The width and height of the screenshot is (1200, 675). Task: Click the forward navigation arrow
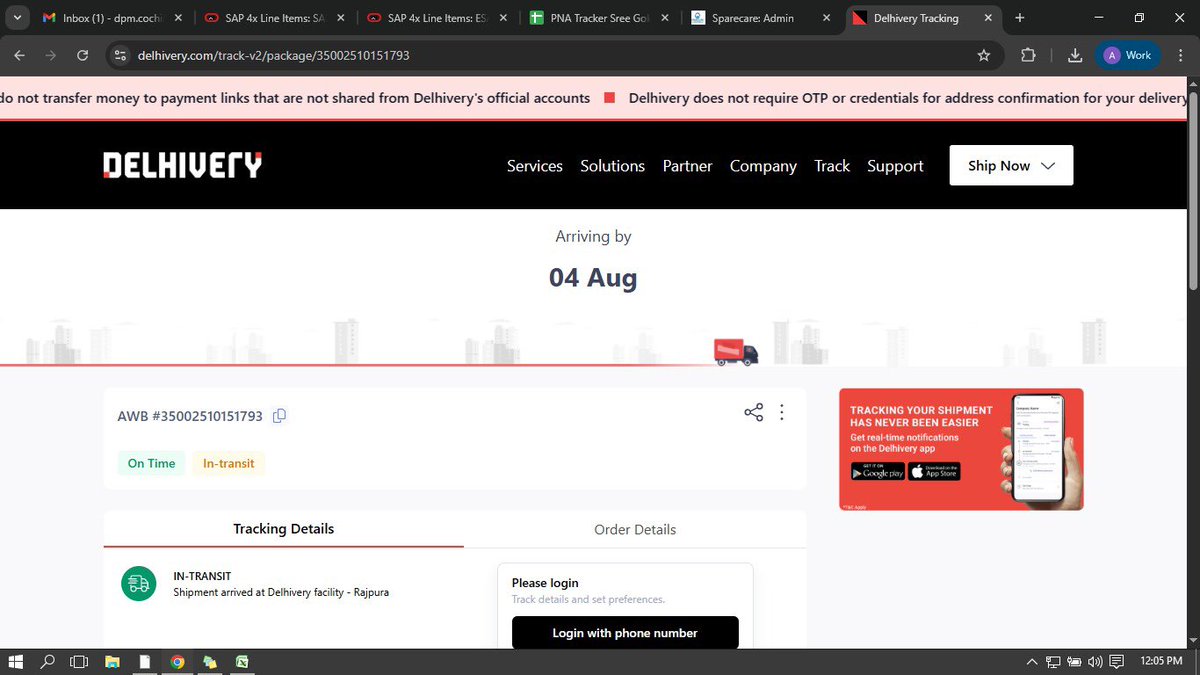[51, 55]
